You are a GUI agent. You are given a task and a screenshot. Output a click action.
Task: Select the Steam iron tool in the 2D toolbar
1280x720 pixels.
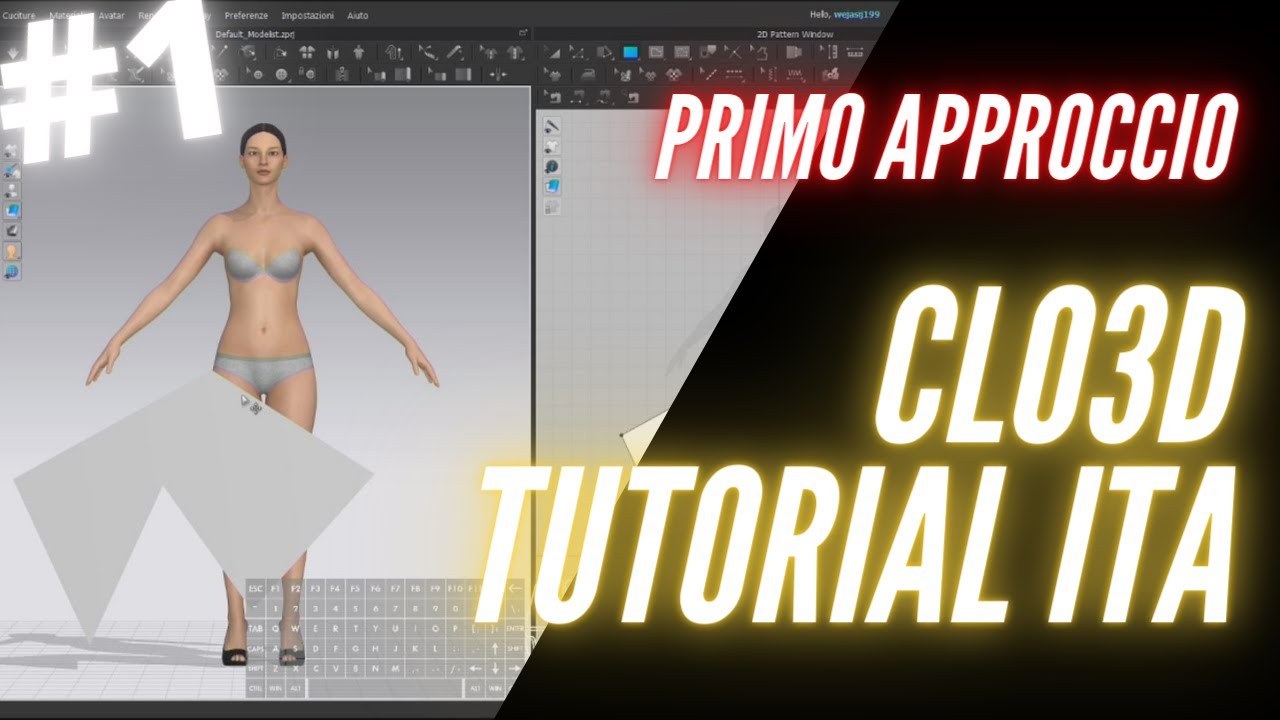(x=588, y=74)
